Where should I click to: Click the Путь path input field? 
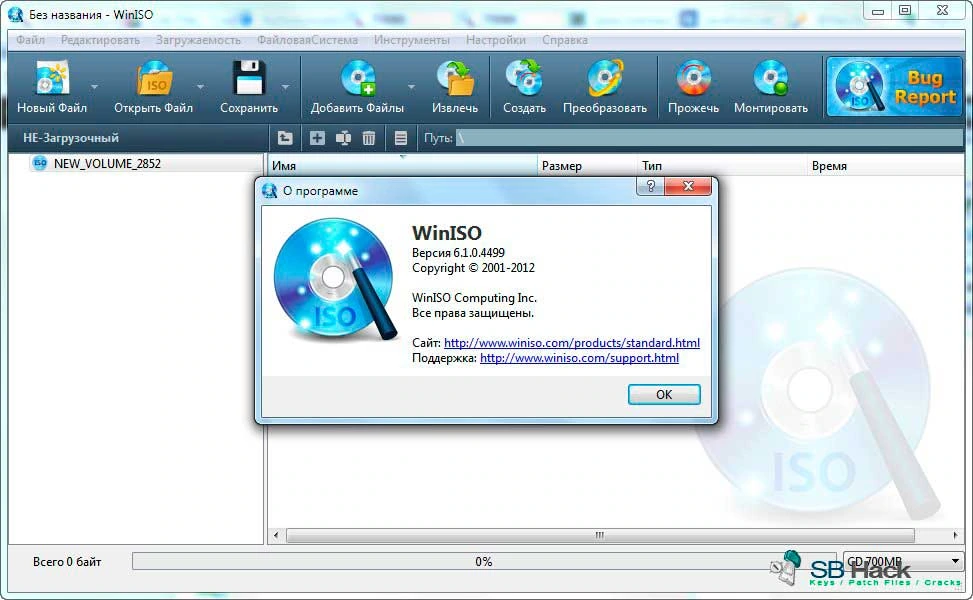coord(709,138)
